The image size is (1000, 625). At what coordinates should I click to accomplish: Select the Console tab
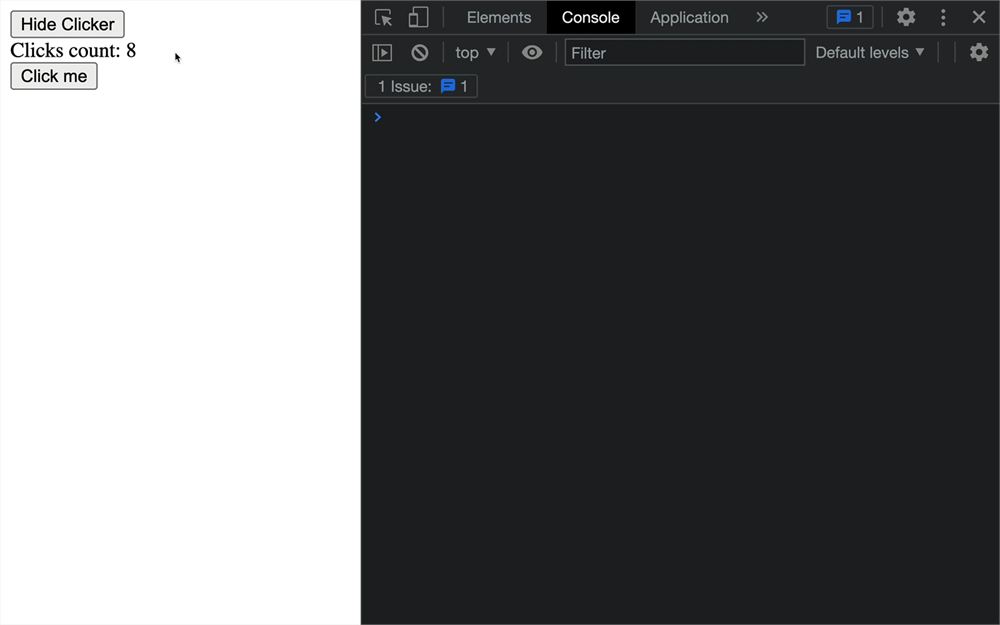pos(591,17)
